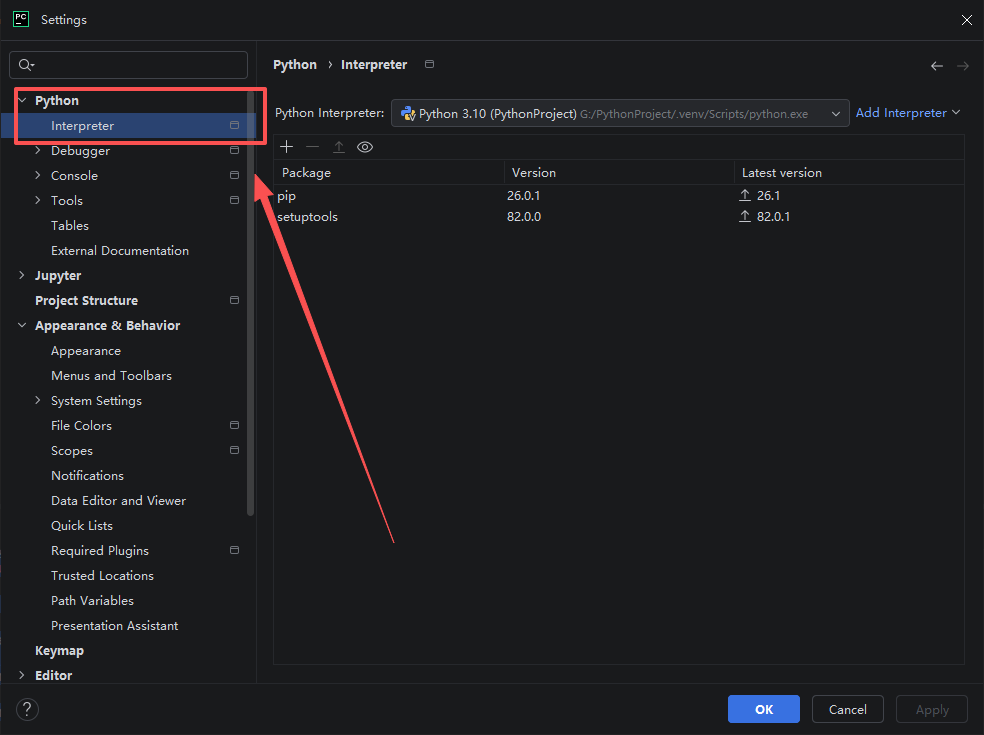Sort by the Package column header
984x735 pixels.
(389, 173)
